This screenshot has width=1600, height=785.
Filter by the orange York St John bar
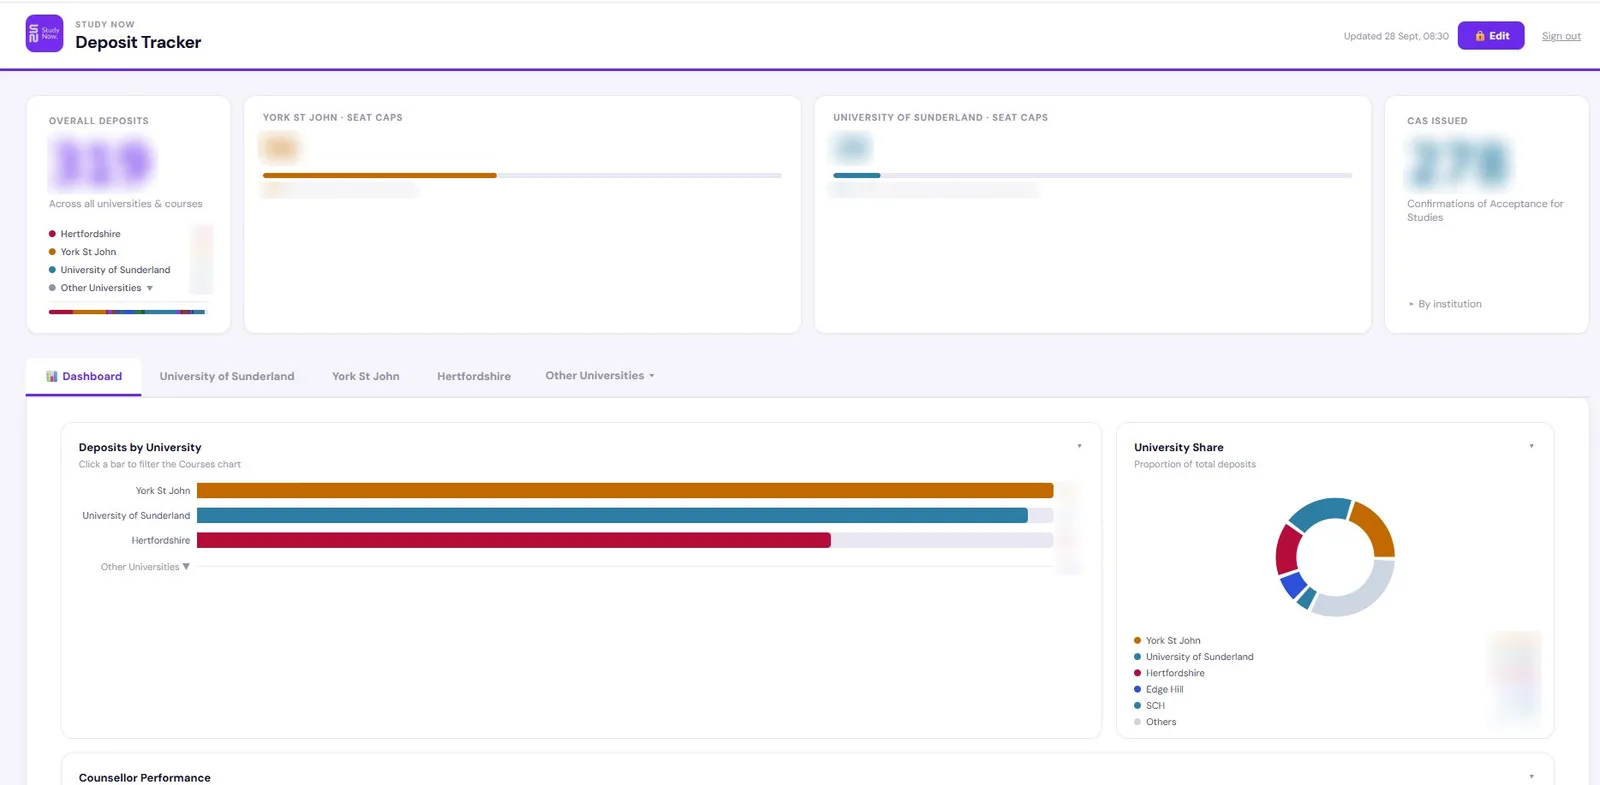point(625,491)
